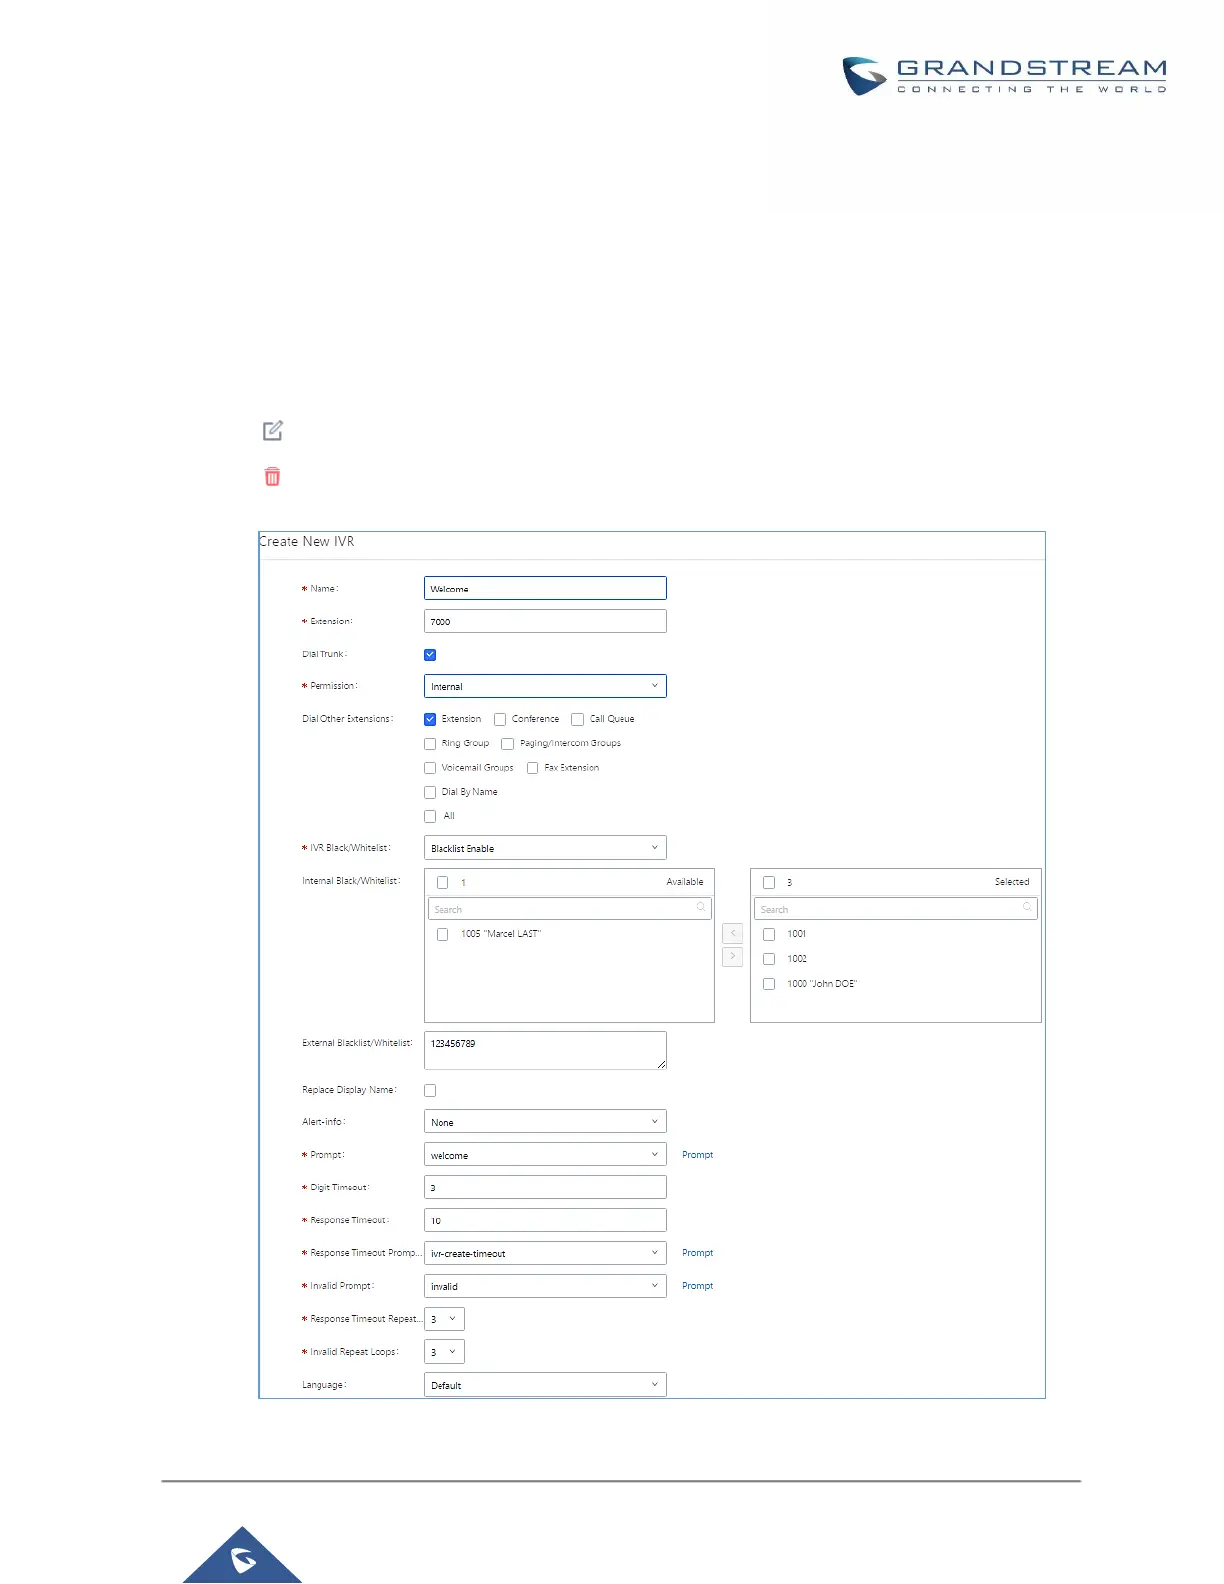Screen dimensions: 1224x1584
Task: Check extension 1001 in Selected list
Action: (x=769, y=935)
